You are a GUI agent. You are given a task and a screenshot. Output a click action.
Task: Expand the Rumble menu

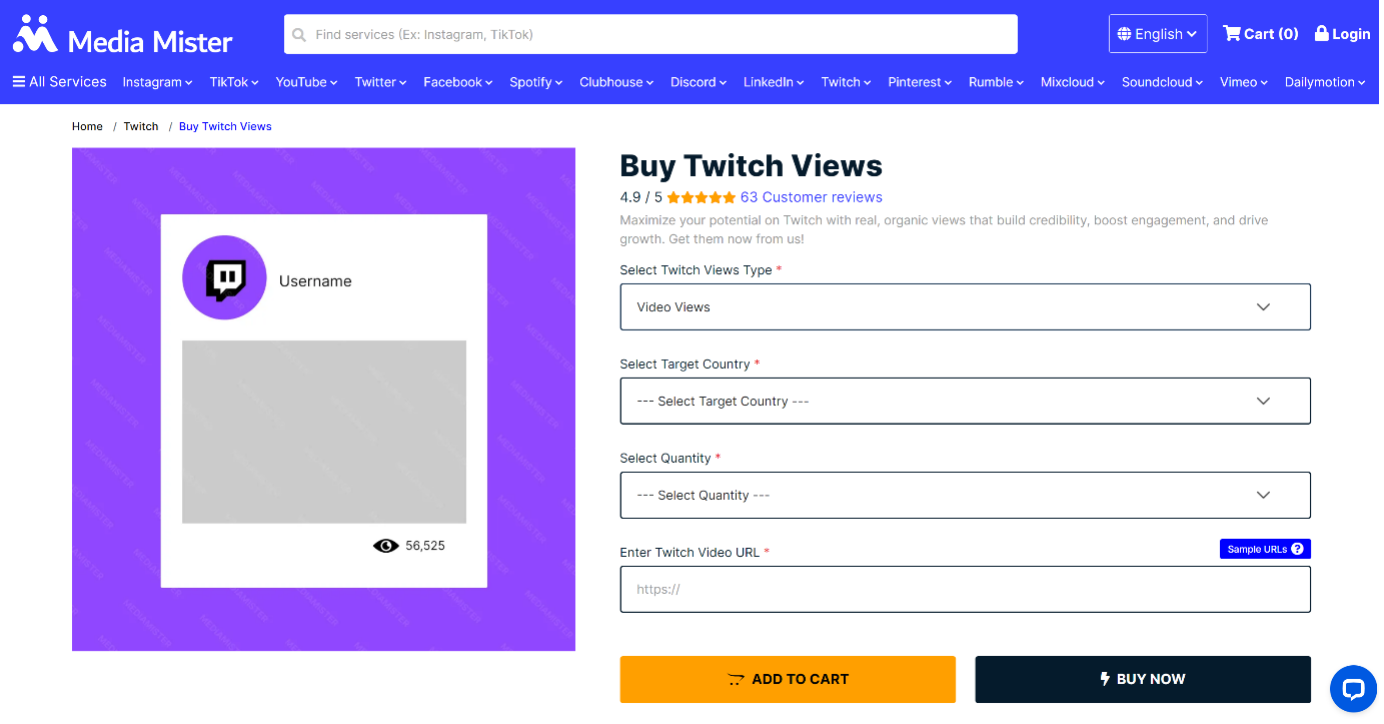click(x=996, y=82)
